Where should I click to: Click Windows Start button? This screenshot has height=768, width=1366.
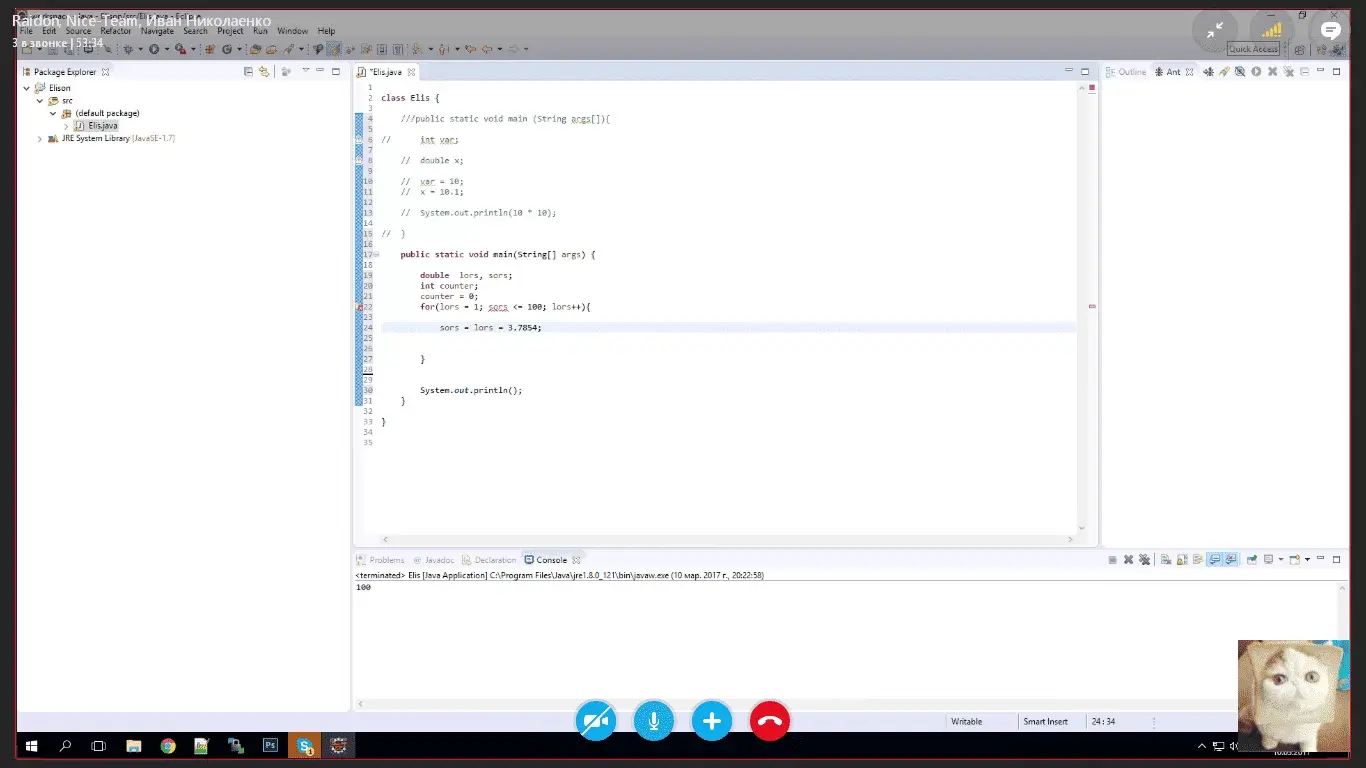click(31, 746)
